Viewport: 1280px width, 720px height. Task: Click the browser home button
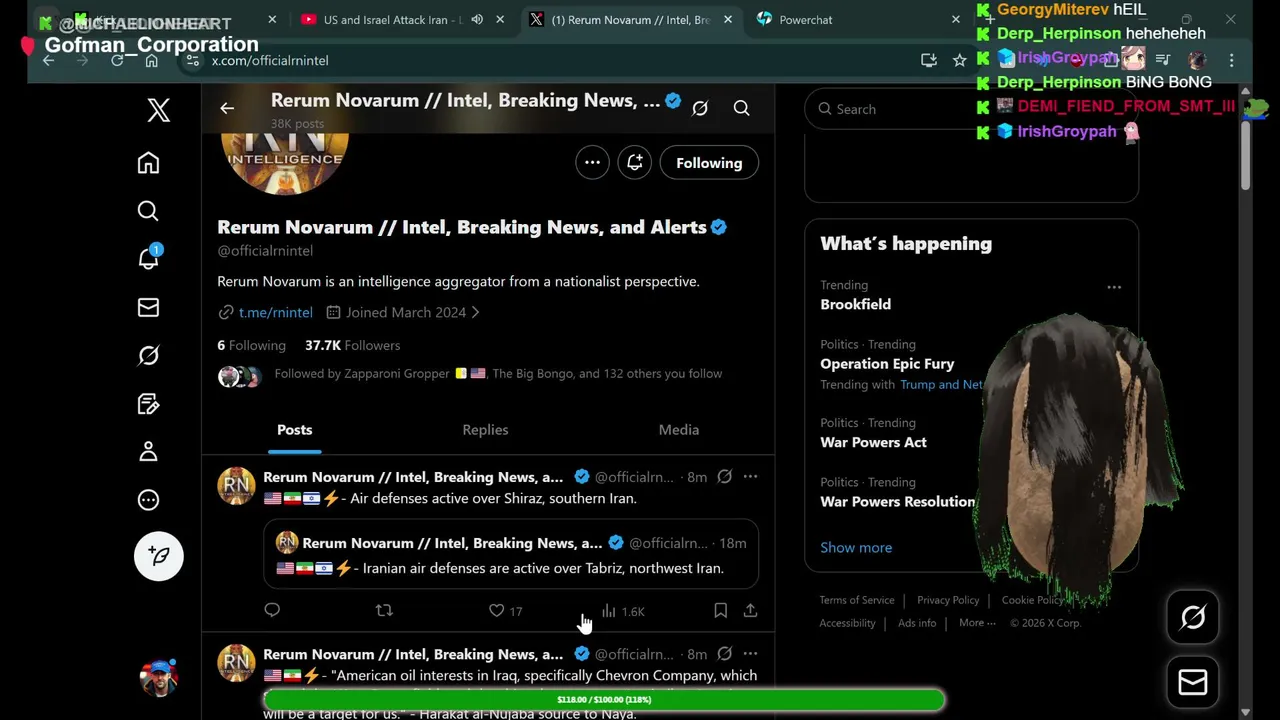point(151,61)
